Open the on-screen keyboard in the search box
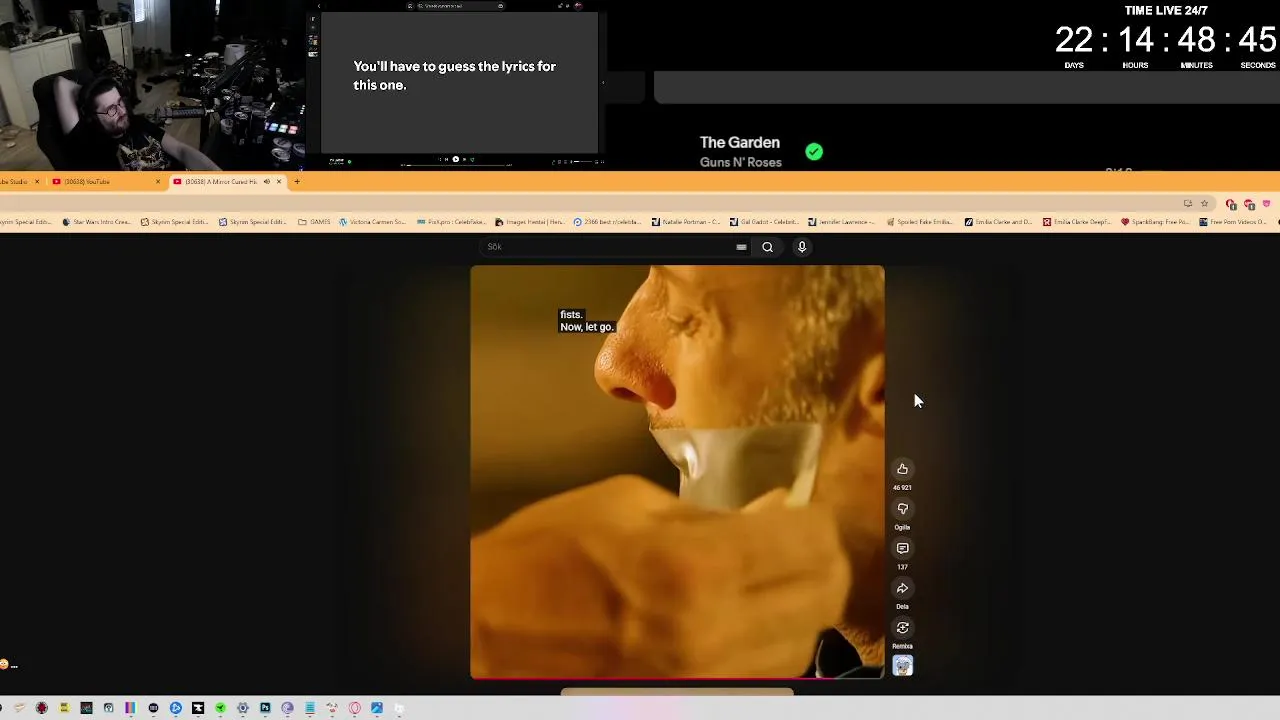Screen dimensions: 1280x720 point(741,247)
